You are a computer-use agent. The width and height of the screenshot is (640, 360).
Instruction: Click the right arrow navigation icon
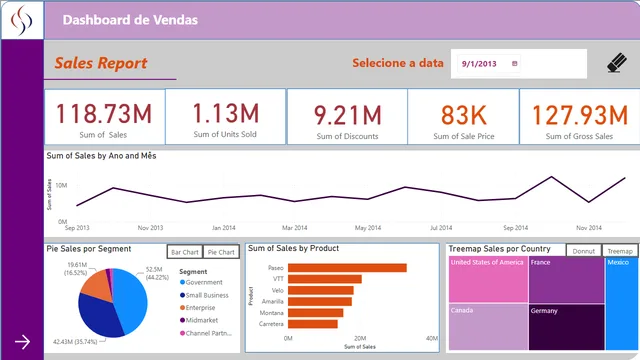tap(22, 342)
